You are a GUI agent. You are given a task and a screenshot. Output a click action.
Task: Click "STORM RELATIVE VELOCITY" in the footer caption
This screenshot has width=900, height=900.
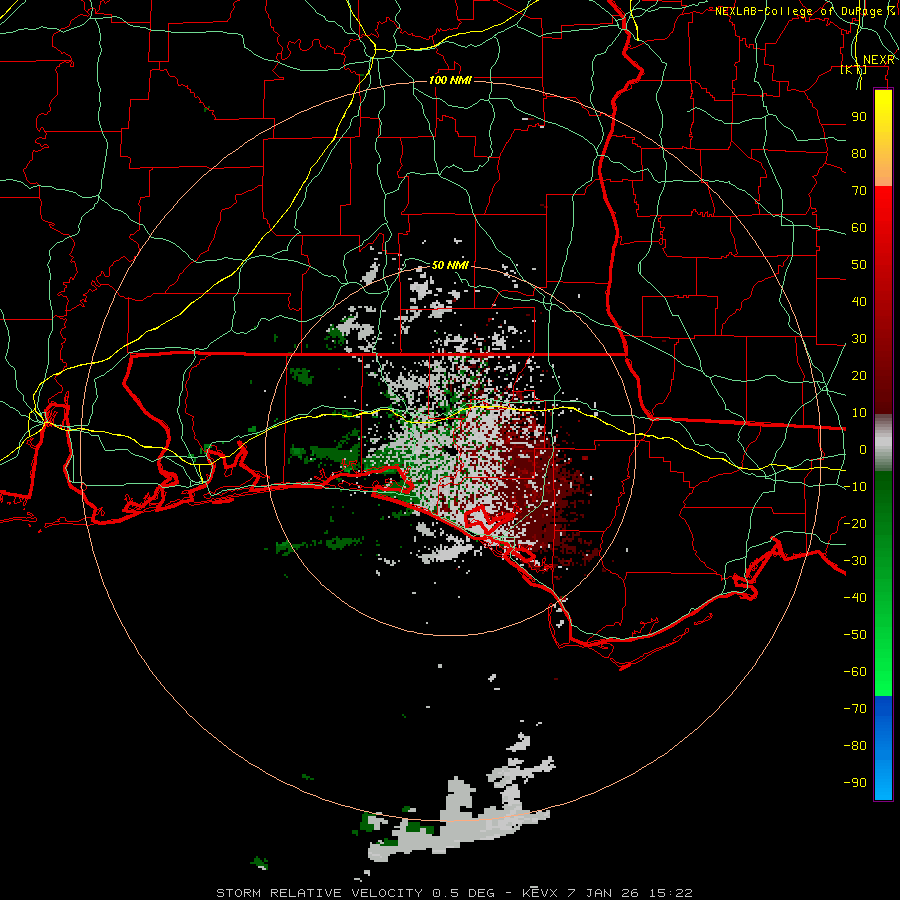[x=319, y=893]
